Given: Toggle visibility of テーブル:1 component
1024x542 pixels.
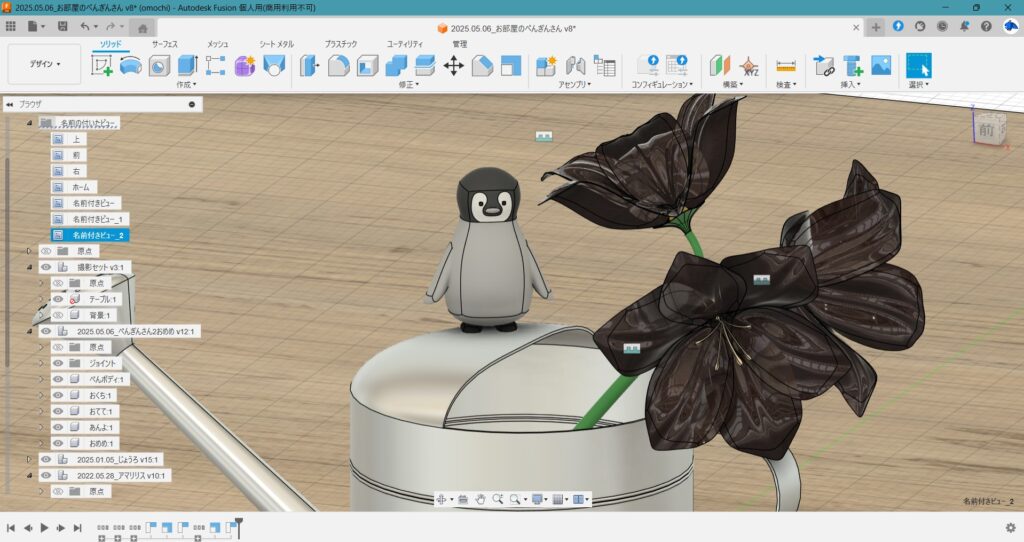Looking at the screenshot, I should (x=58, y=299).
